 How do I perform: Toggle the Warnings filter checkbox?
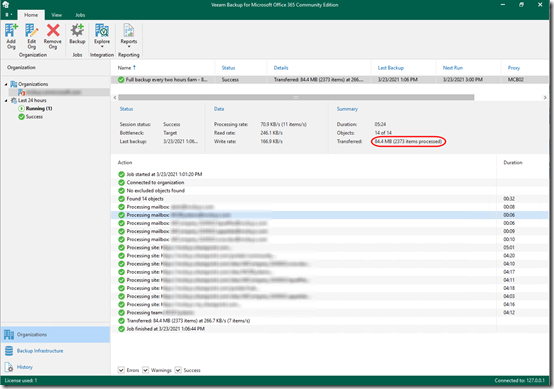coord(146,370)
